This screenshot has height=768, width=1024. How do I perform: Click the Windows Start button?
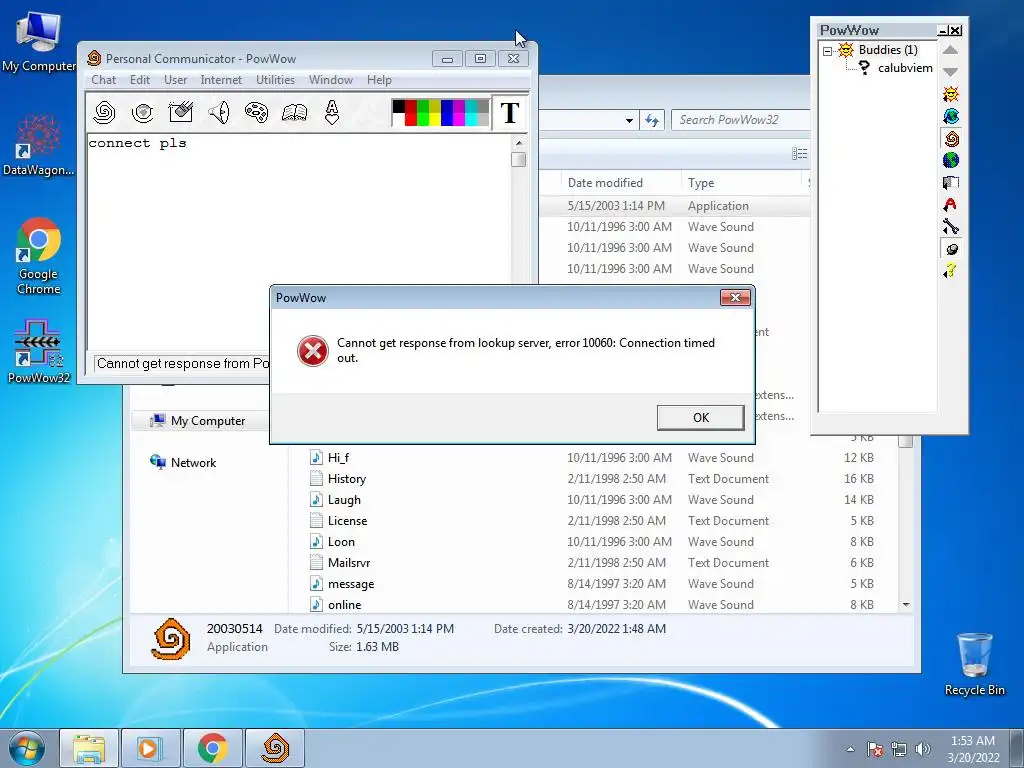click(x=26, y=748)
